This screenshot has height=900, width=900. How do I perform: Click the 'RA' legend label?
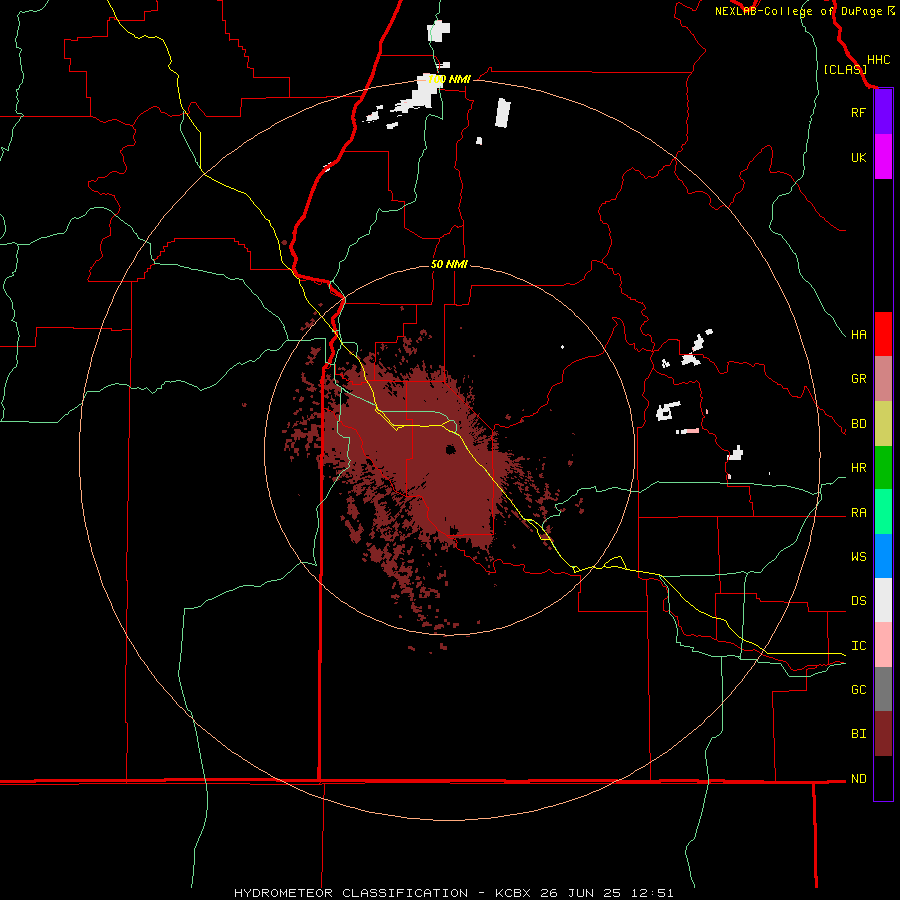point(858,513)
